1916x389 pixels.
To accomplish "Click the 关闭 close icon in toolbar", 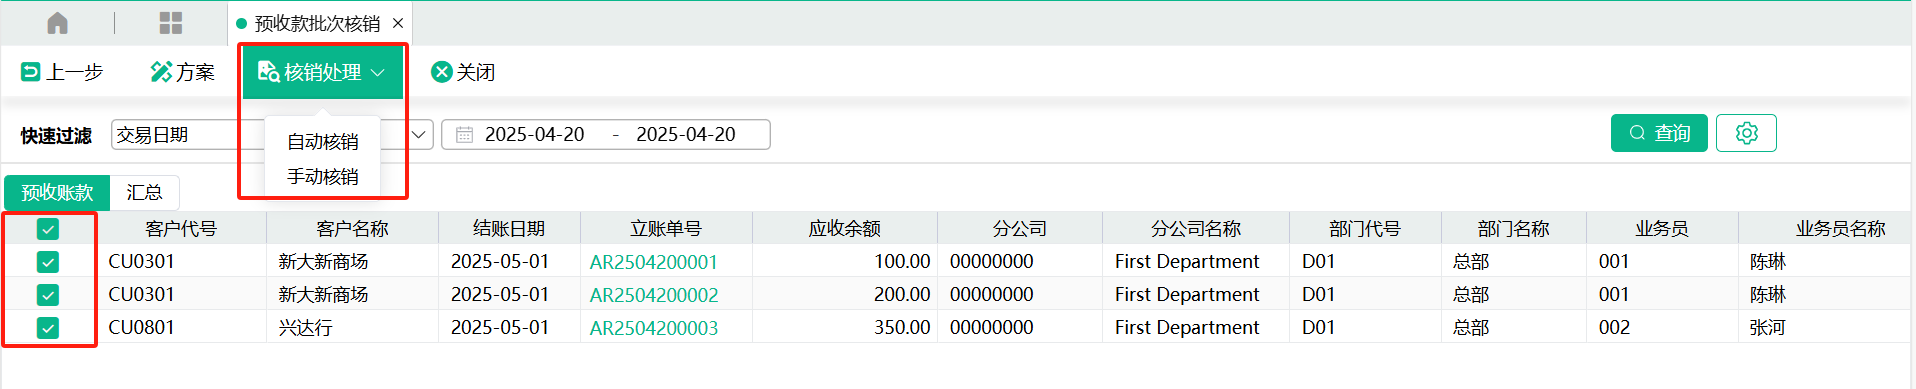I will 441,72.
